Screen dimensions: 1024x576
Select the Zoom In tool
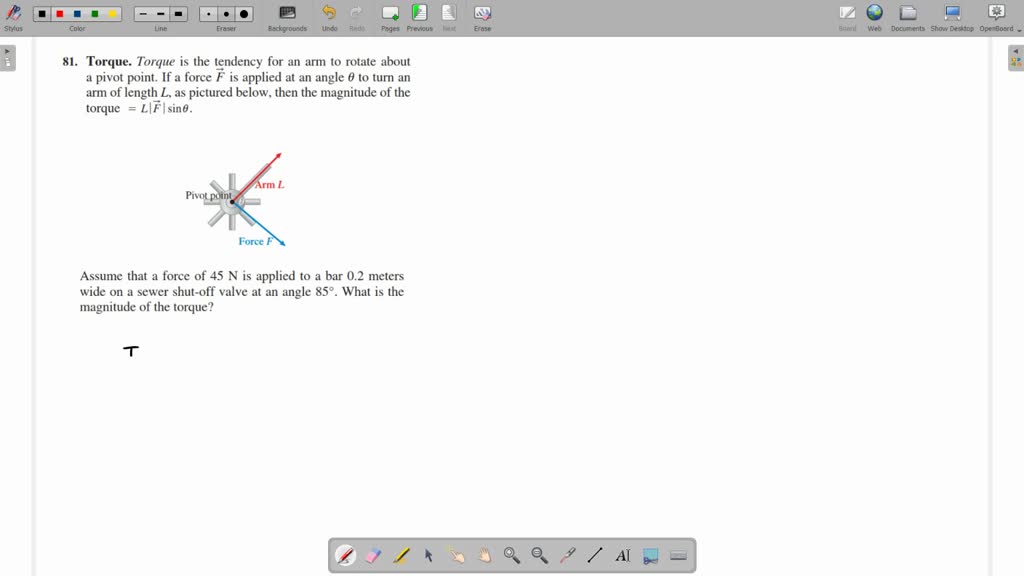click(511, 555)
